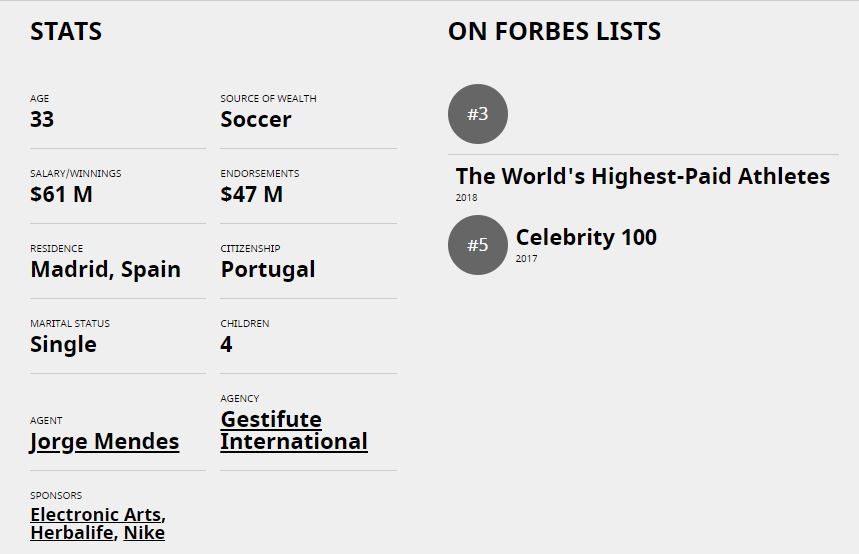Select the age value 33

tap(42, 119)
